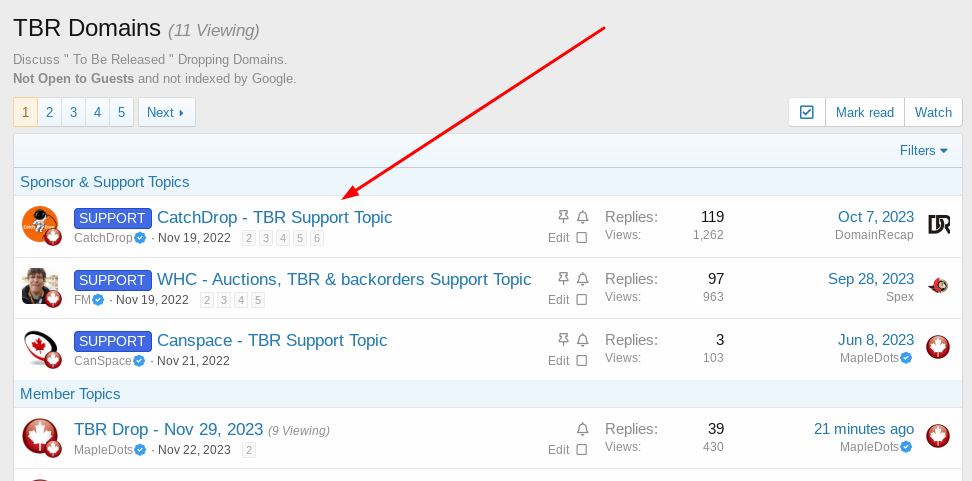The image size is (972, 481).
Task: Click bell icon for TBR Drop topic
Action: tap(583, 429)
